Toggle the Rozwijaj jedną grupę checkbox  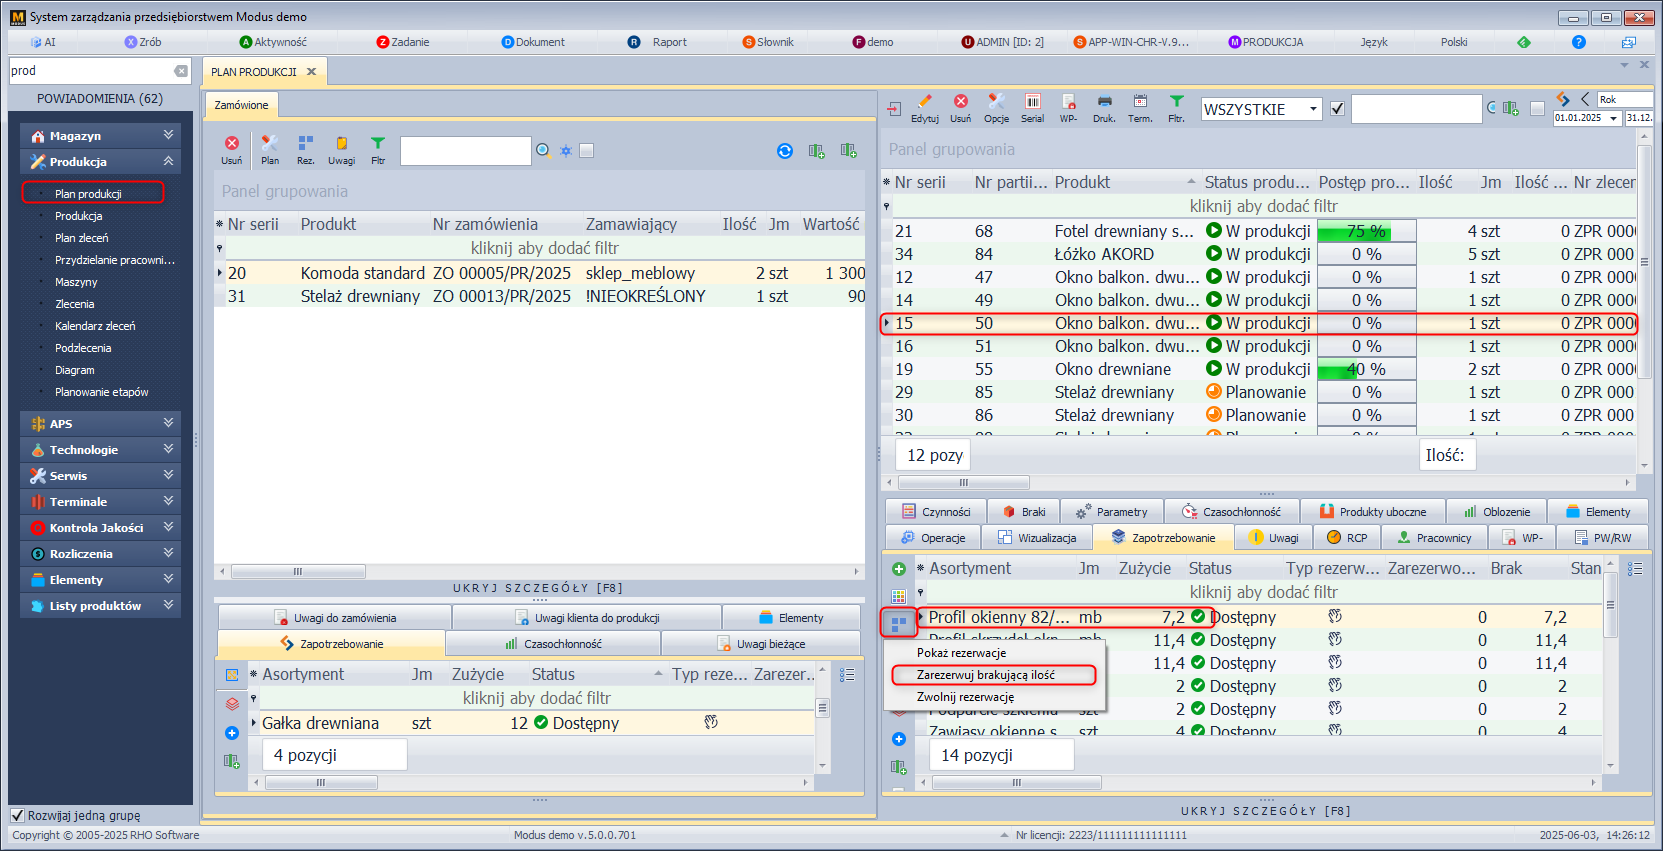coord(17,815)
